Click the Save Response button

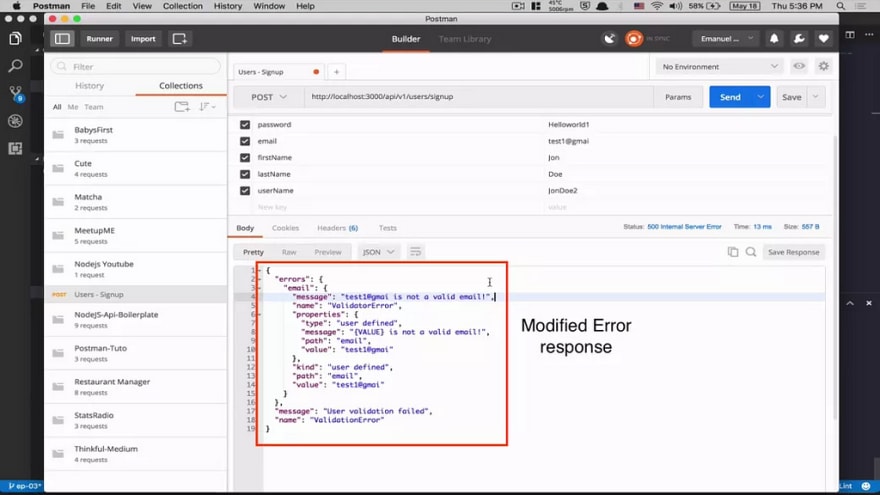[x=794, y=252]
